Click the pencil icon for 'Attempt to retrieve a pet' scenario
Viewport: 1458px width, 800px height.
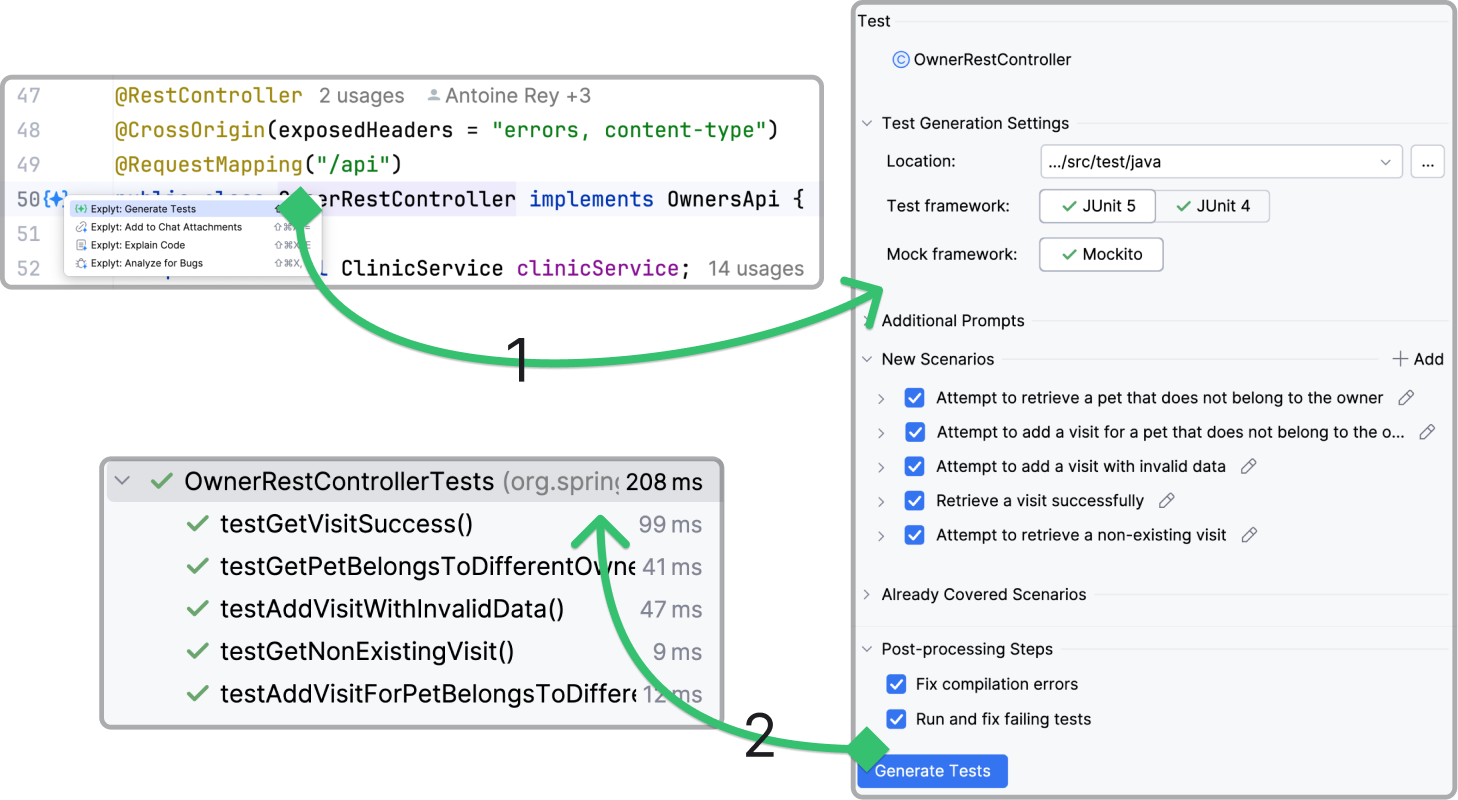pos(1406,398)
